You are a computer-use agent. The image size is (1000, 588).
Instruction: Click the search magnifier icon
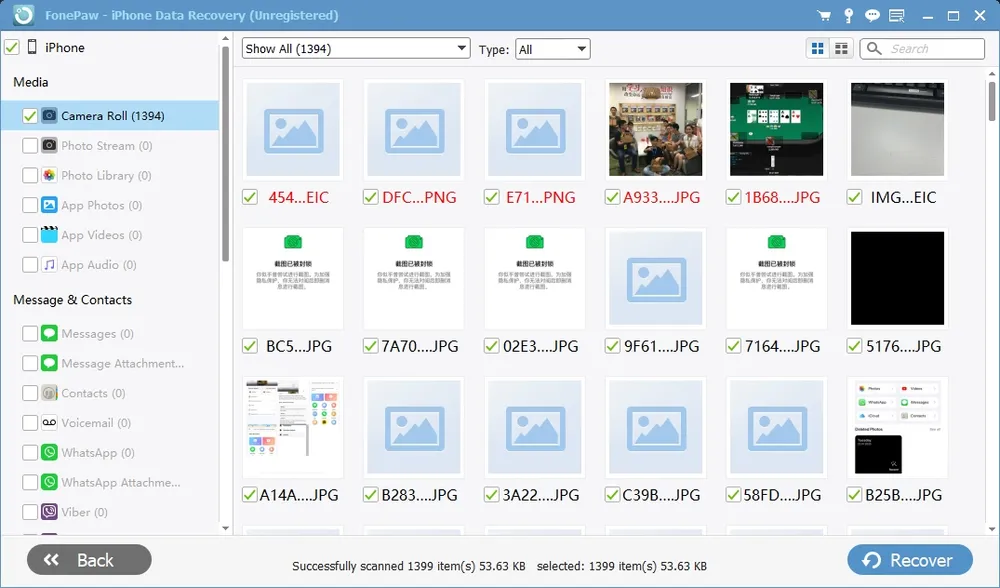[x=874, y=48]
